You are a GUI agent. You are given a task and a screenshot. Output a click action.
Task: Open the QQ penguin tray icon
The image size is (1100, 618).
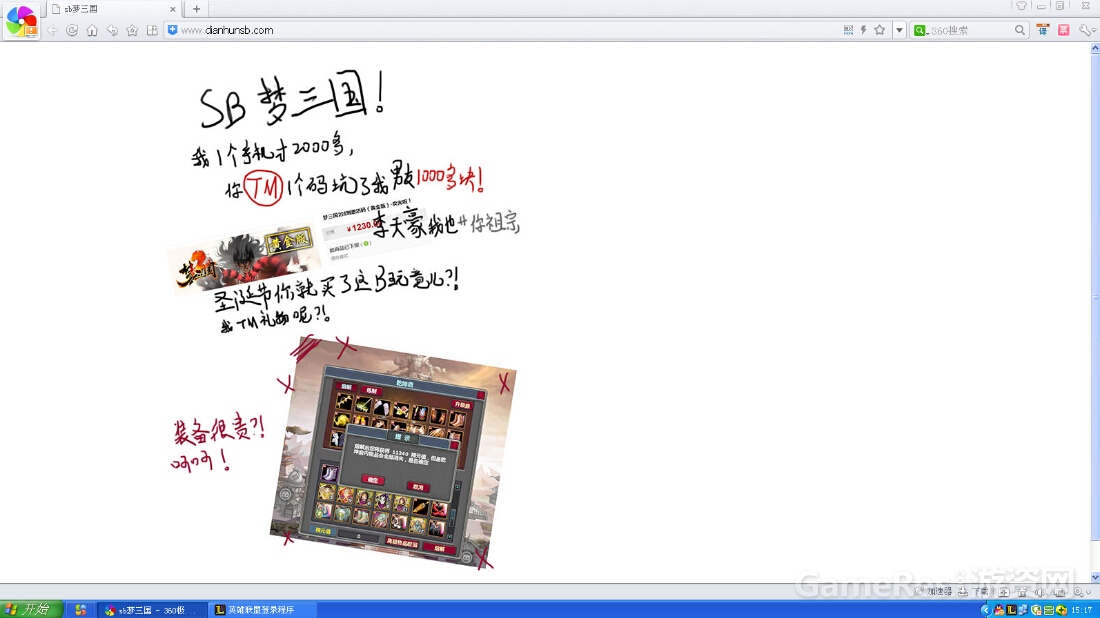pos(999,610)
